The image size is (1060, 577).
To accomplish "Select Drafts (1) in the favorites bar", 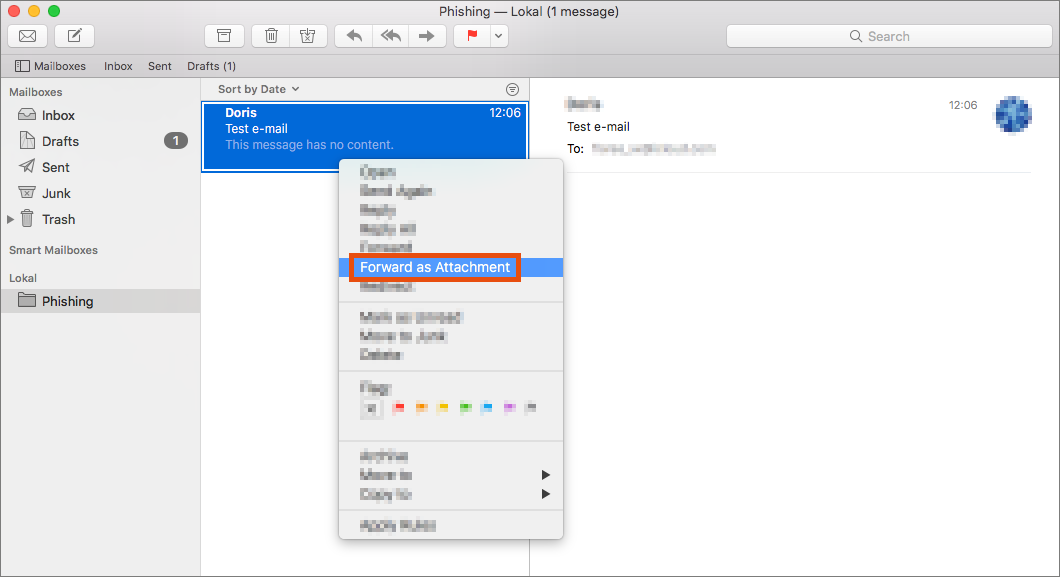I will (x=211, y=66).
